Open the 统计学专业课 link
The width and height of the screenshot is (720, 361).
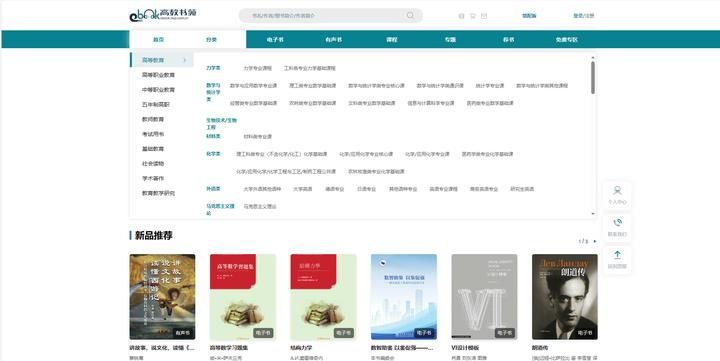click(x=489, y=85)
